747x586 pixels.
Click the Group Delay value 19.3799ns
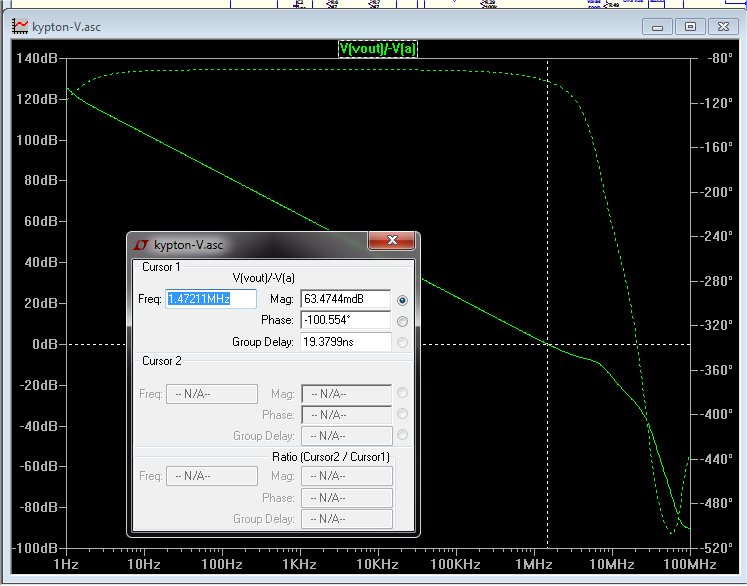[346, 342]
